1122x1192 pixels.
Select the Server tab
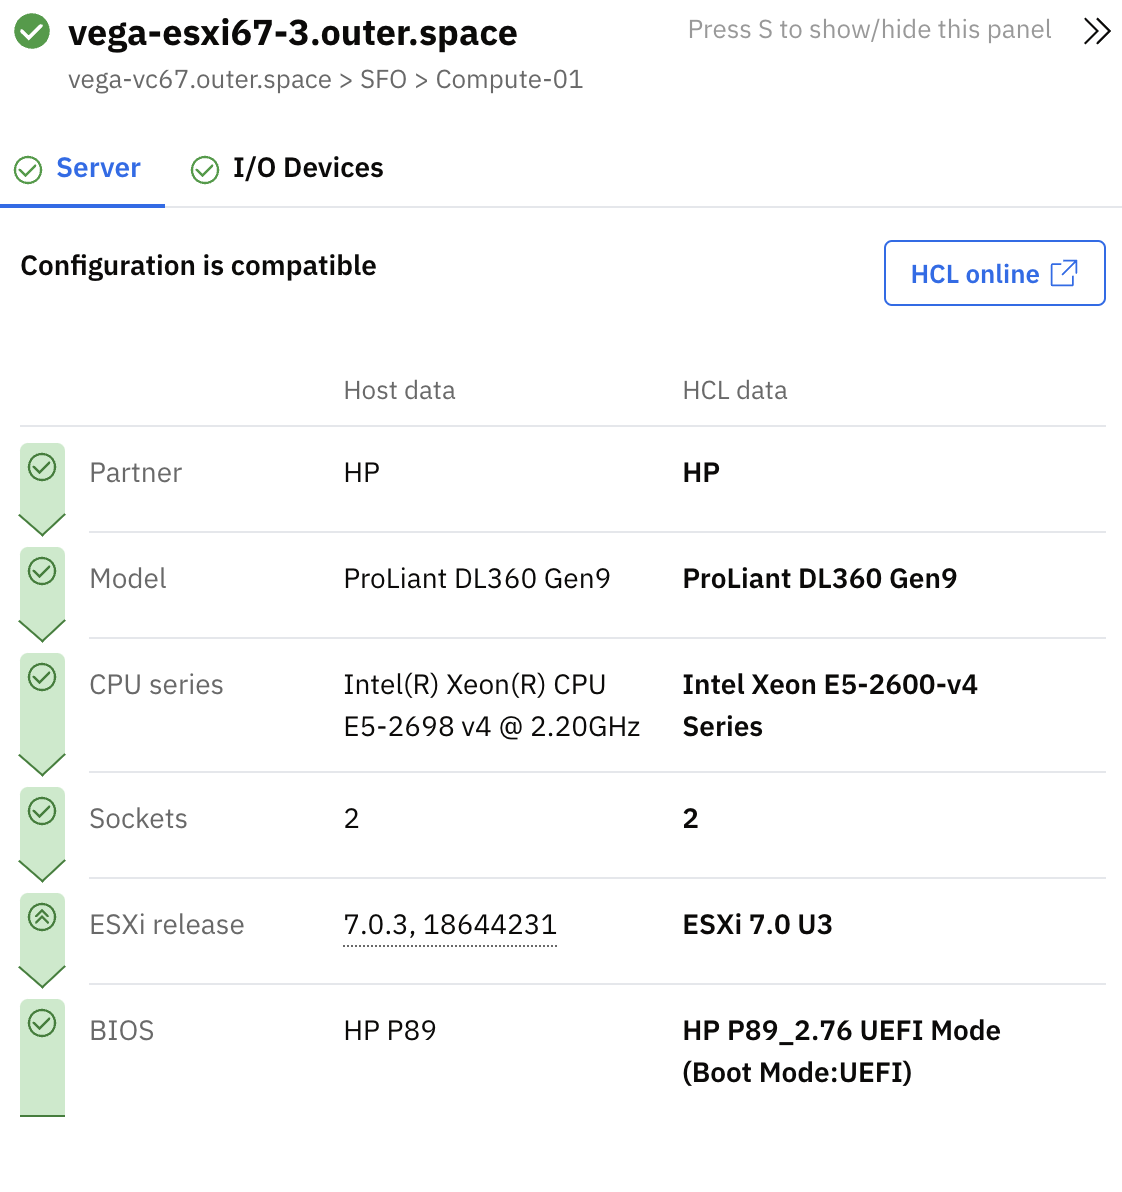(x=96, y=168)
